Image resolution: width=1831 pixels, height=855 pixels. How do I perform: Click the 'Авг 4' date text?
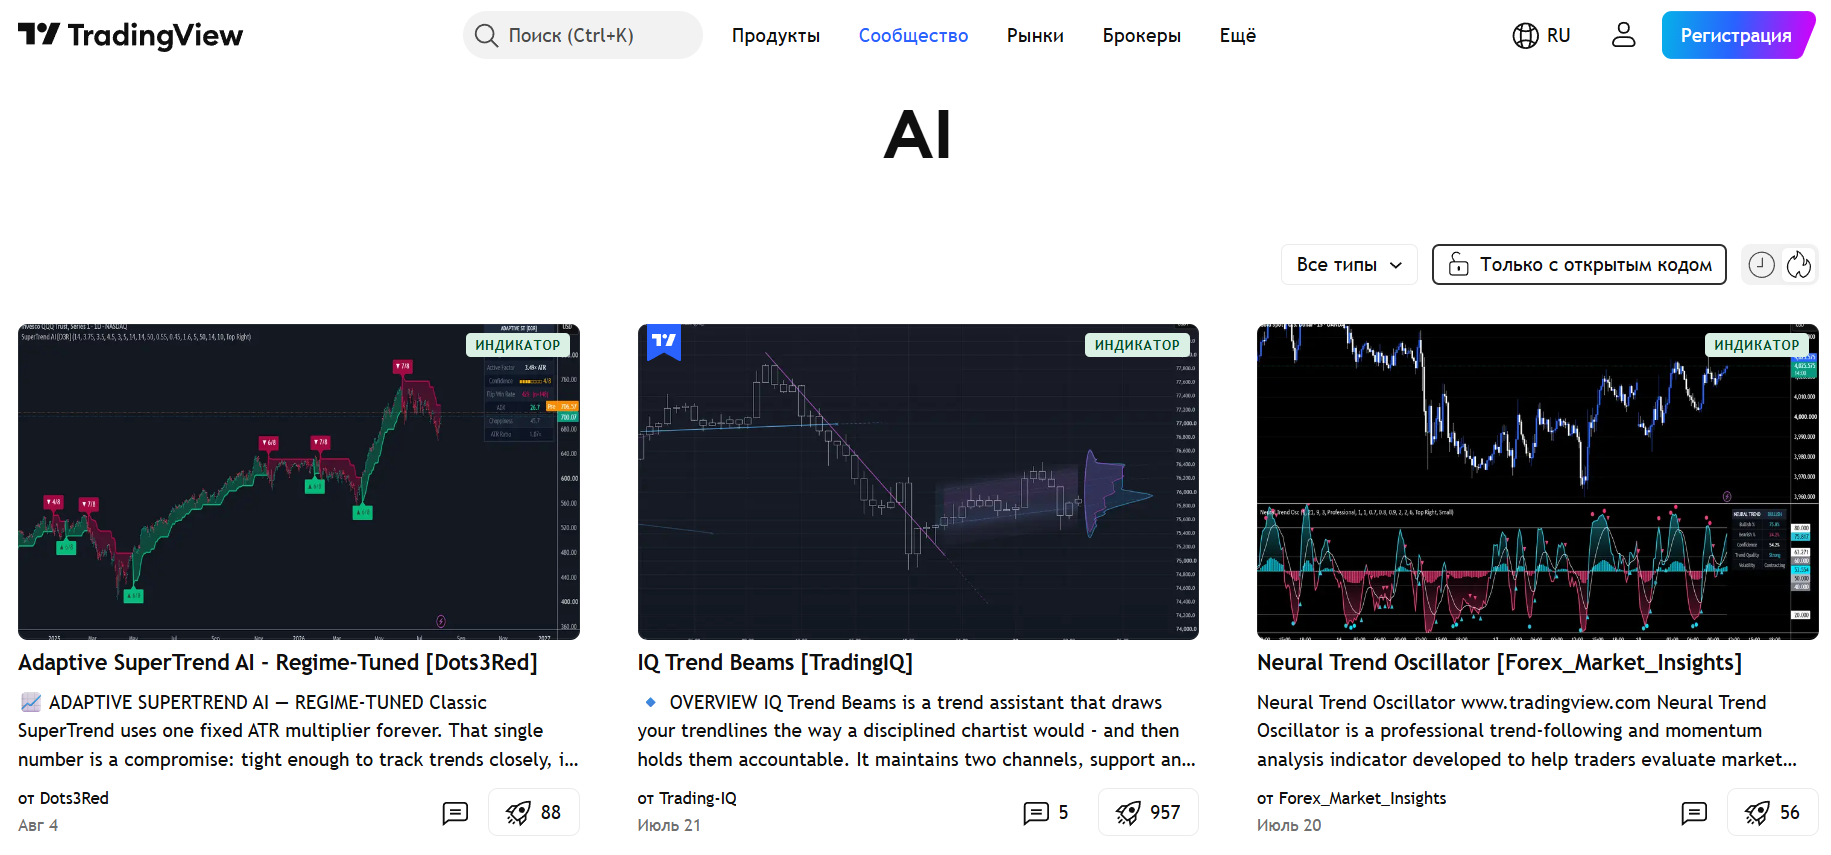(38, 826)
